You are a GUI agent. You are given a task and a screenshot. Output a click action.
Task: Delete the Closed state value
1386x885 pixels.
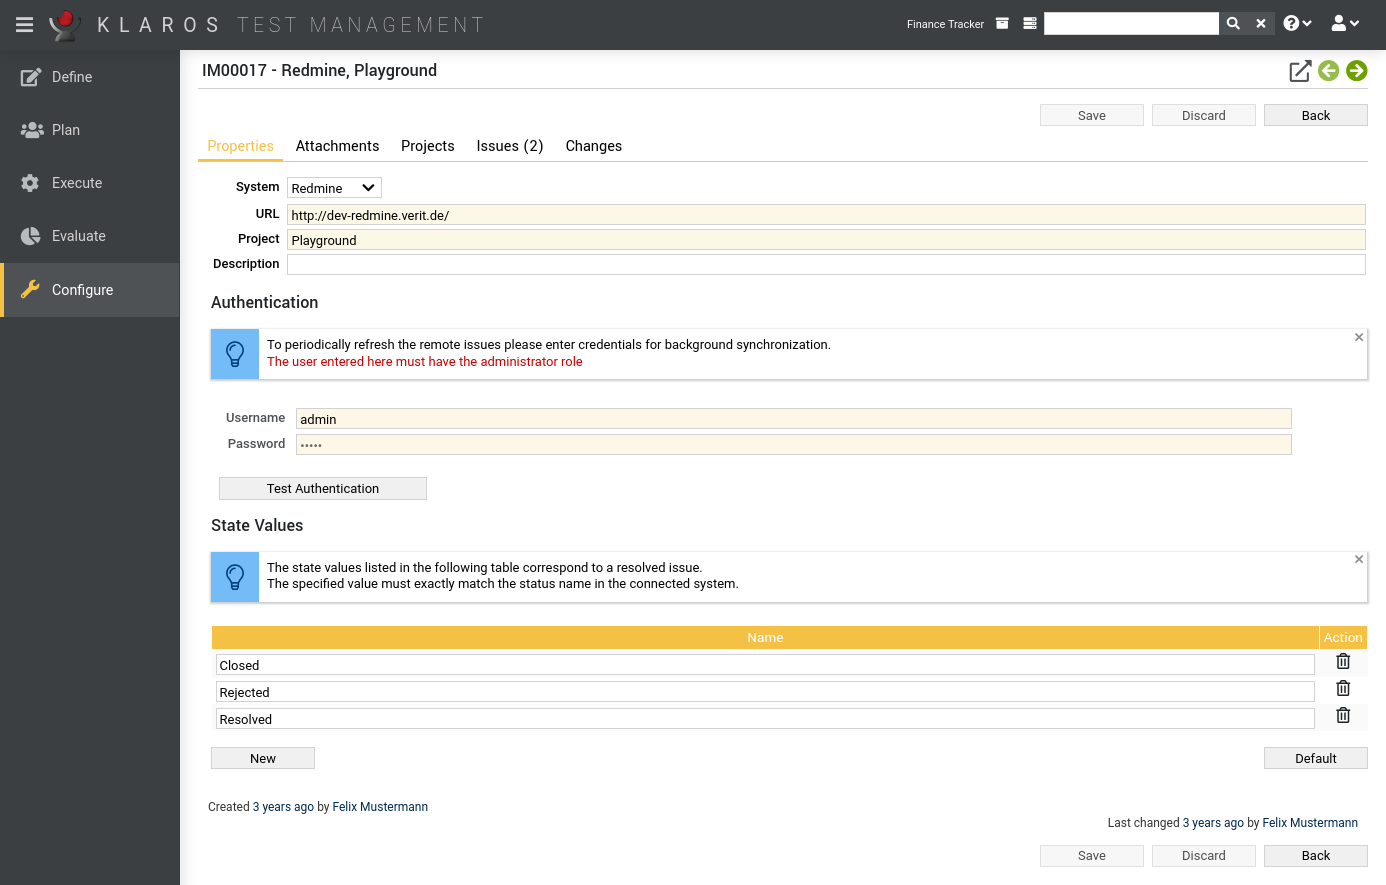pos(1343,662)
